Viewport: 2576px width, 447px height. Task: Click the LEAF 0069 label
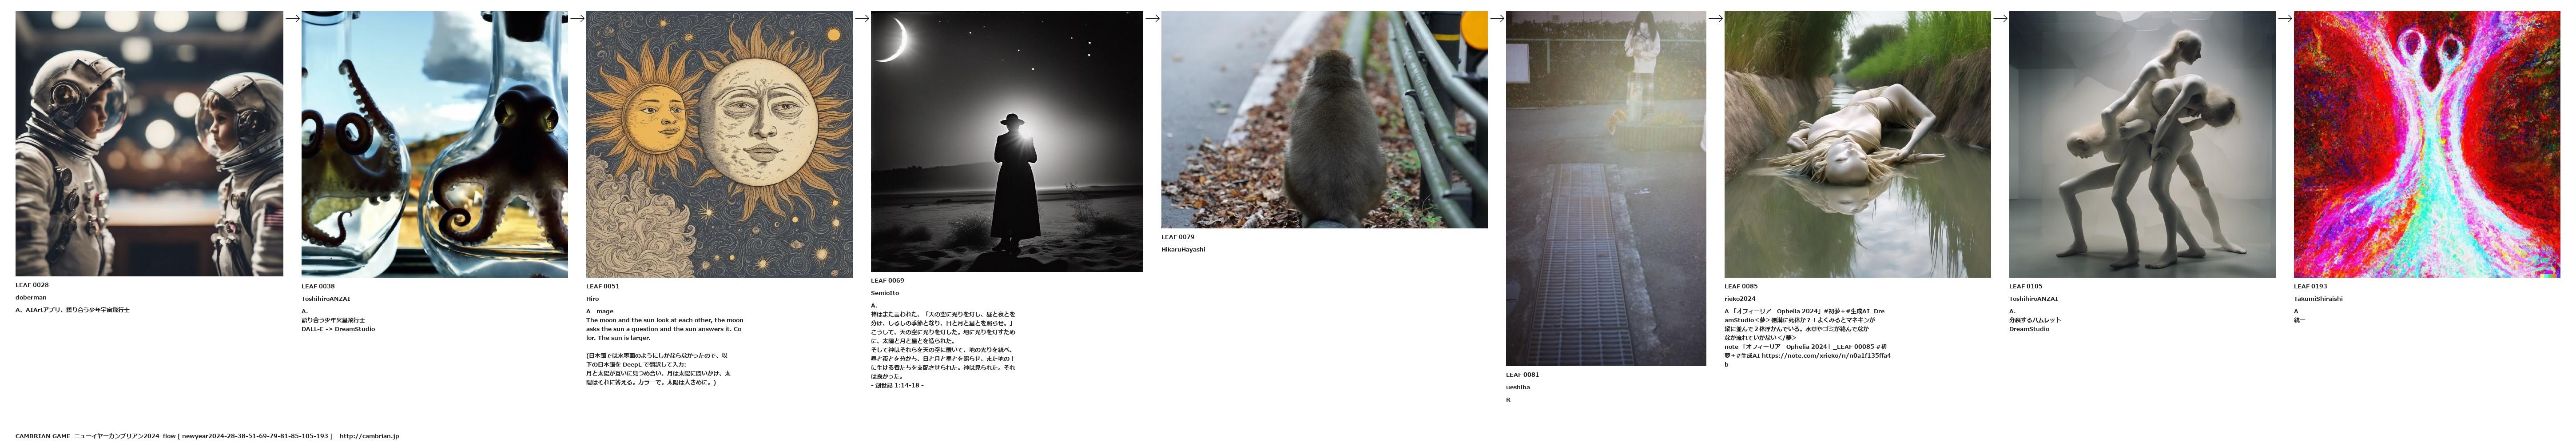pos(887,281)
